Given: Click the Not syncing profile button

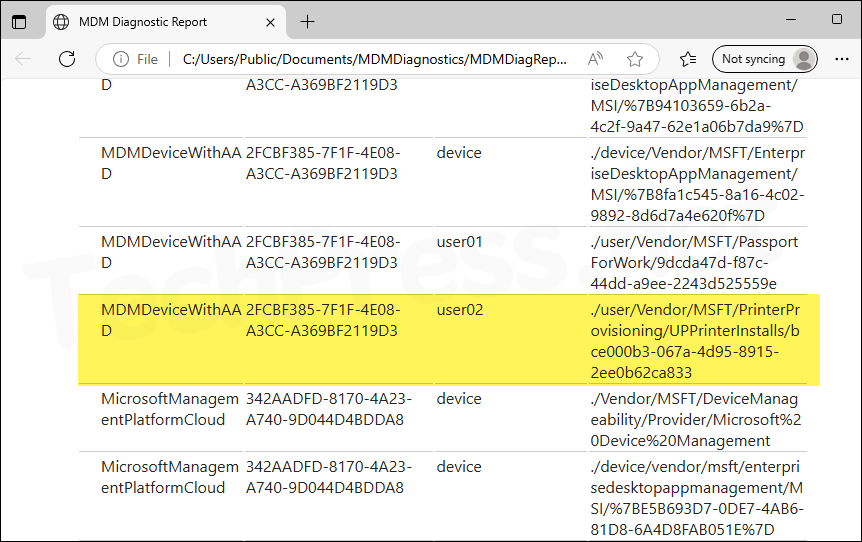Looking at the screenshot, I should click(x=765, y=59).
